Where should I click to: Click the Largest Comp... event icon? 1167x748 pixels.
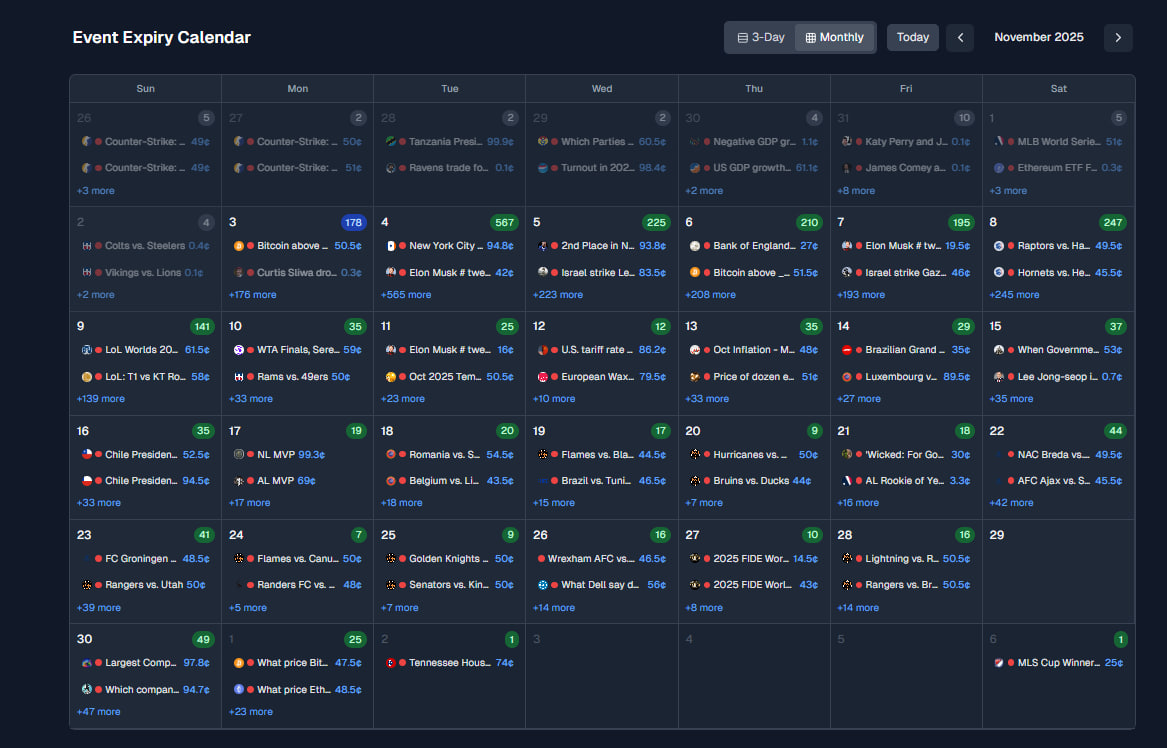[x=86, y=662]
